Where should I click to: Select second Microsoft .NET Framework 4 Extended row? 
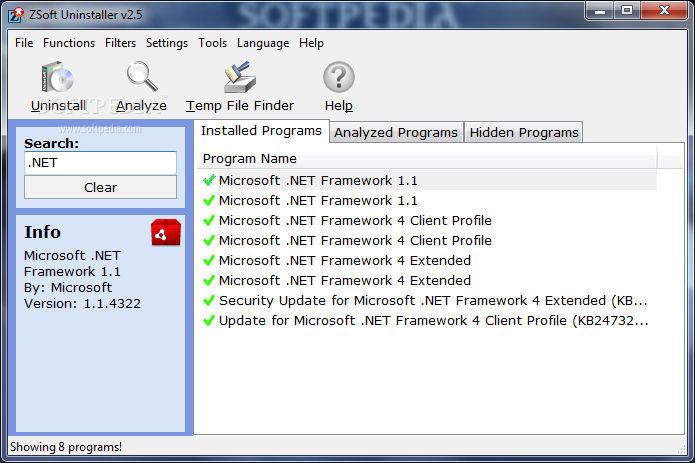tap(429, 280)
